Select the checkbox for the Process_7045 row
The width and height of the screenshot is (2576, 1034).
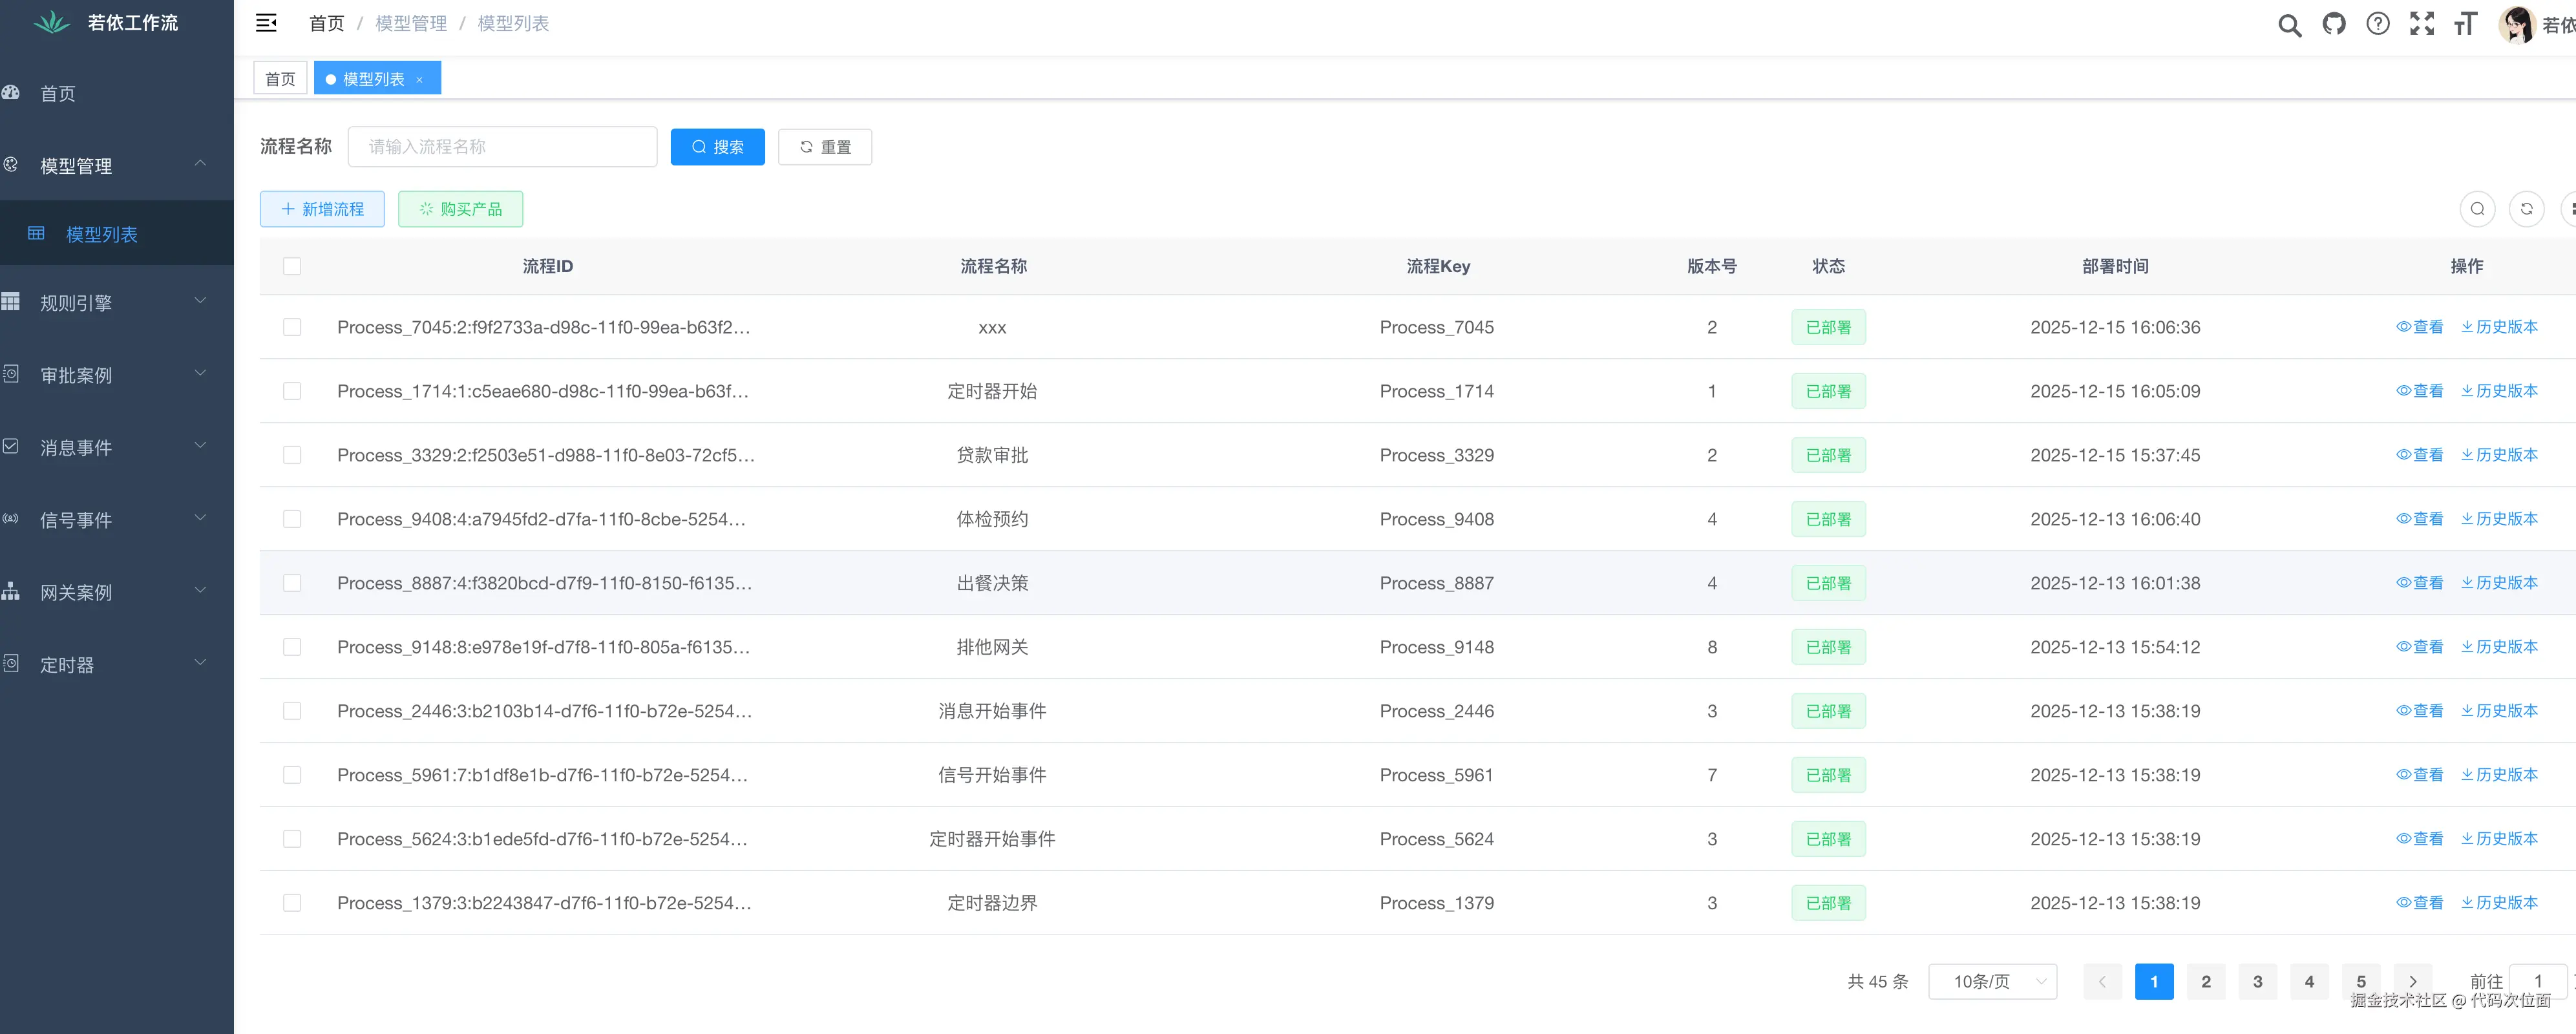(x=292, y=327)
